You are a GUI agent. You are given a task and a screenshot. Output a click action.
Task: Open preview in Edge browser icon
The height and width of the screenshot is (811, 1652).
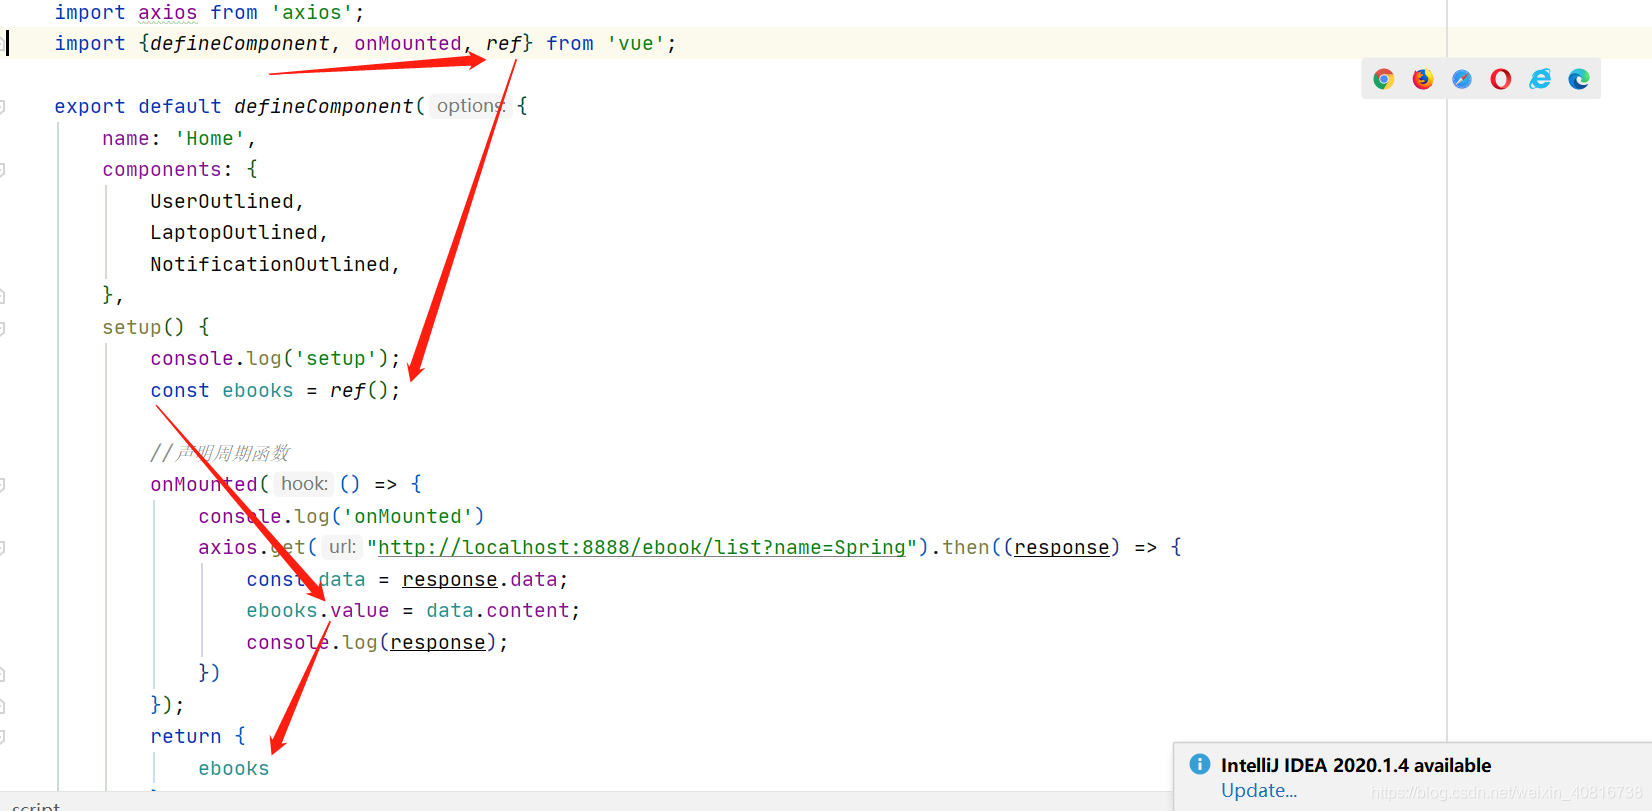[x=1579, y=79]
